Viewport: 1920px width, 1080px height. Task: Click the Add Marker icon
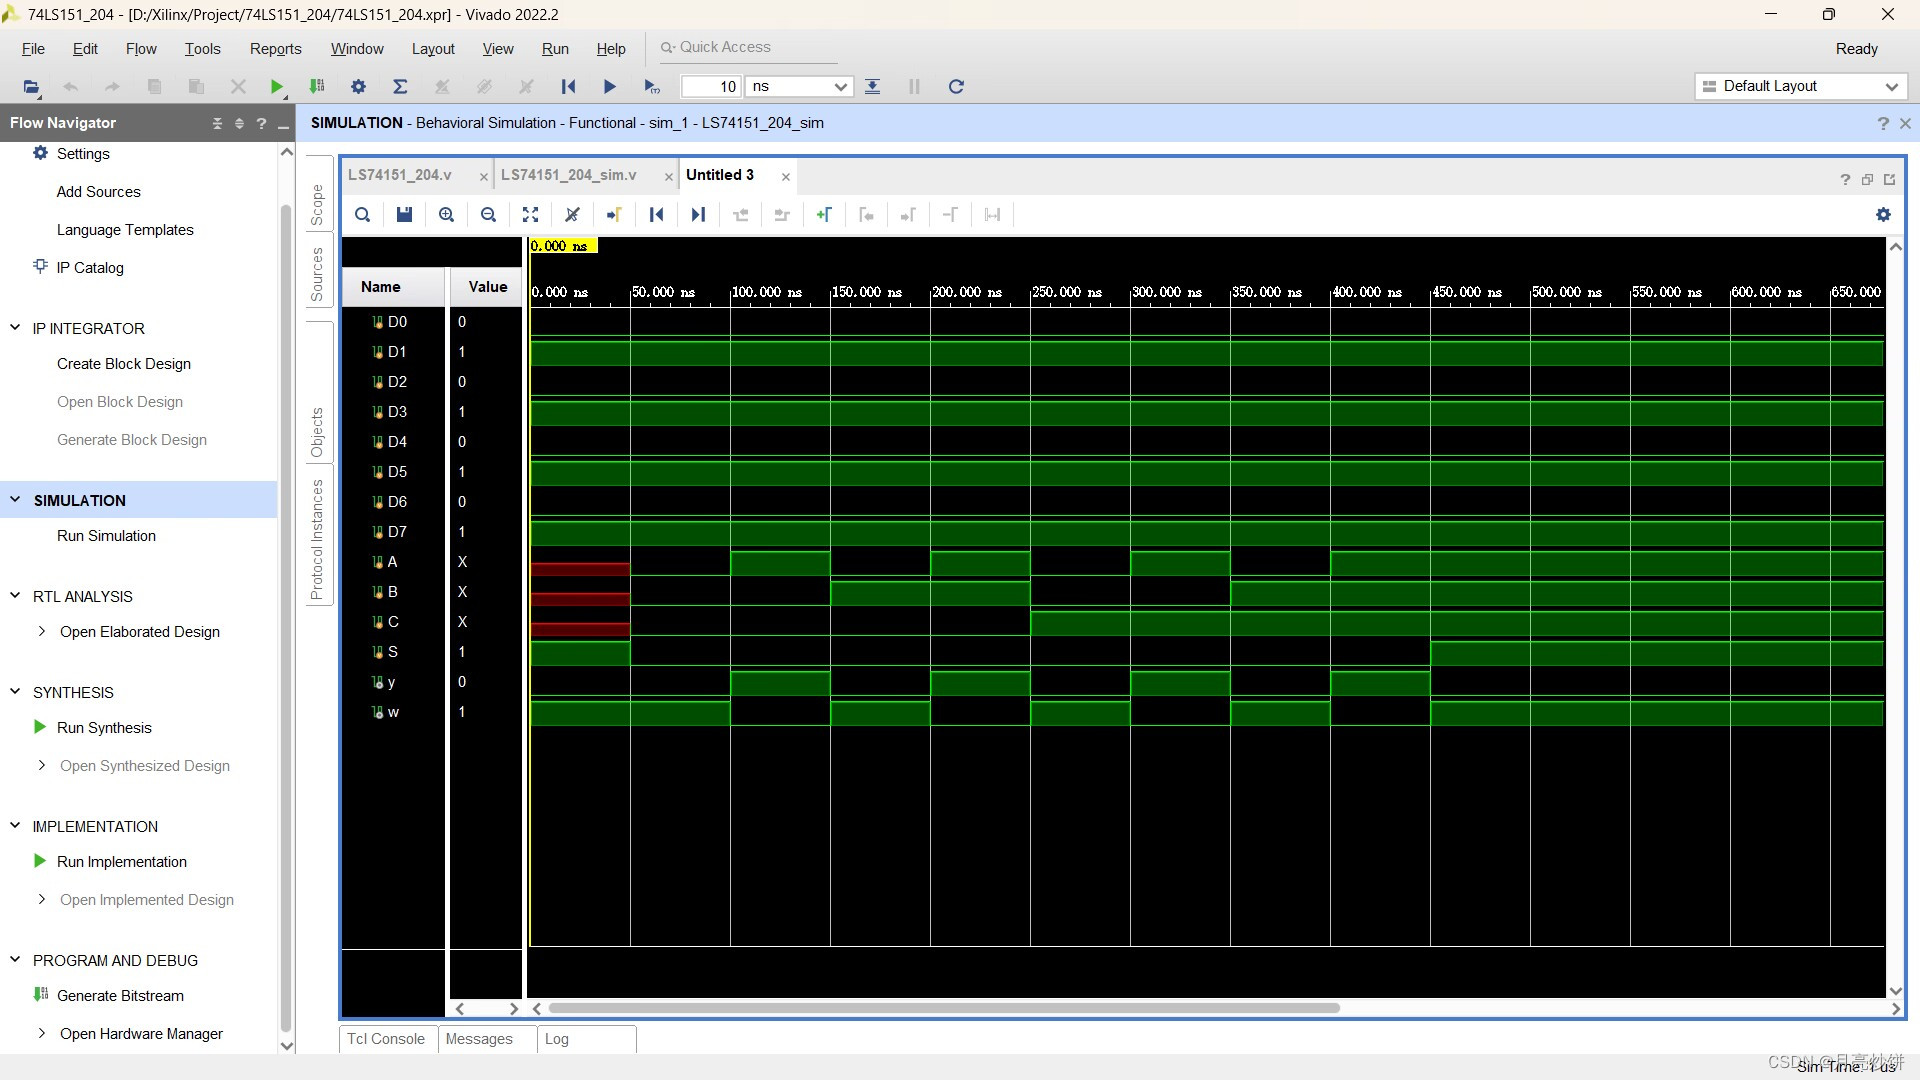coord(824,215)
